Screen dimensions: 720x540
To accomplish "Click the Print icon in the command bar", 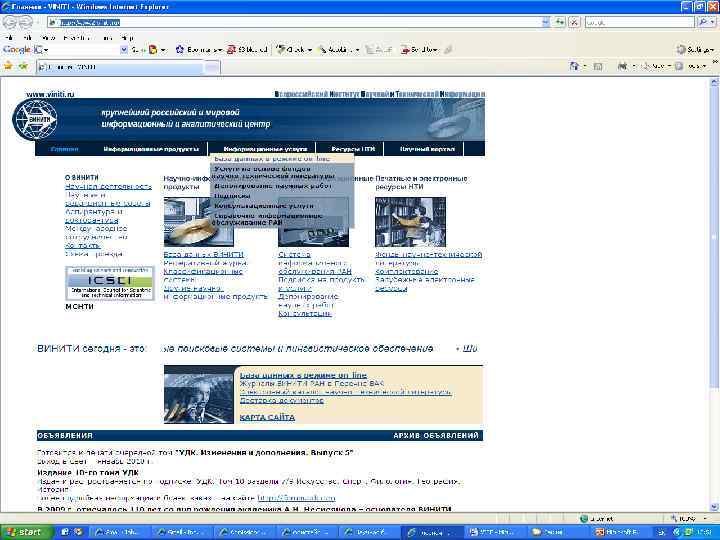I will pos(622,67).
